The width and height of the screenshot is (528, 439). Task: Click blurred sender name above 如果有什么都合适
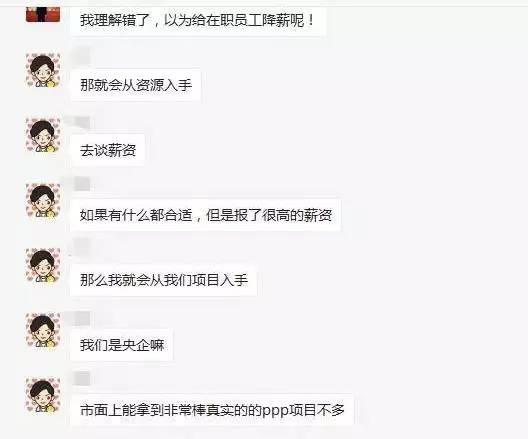(82, 184)
